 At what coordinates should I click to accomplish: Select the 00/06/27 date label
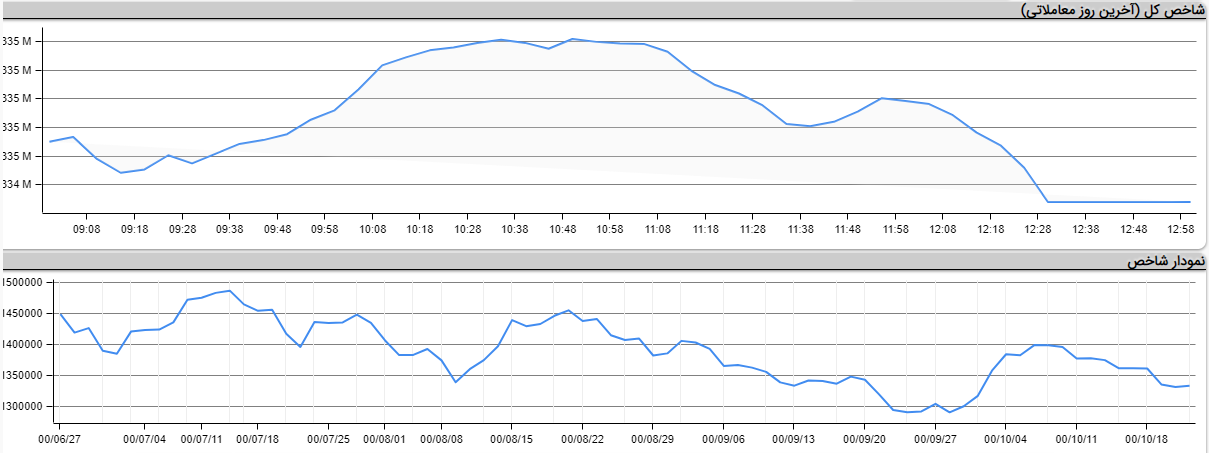60,437
